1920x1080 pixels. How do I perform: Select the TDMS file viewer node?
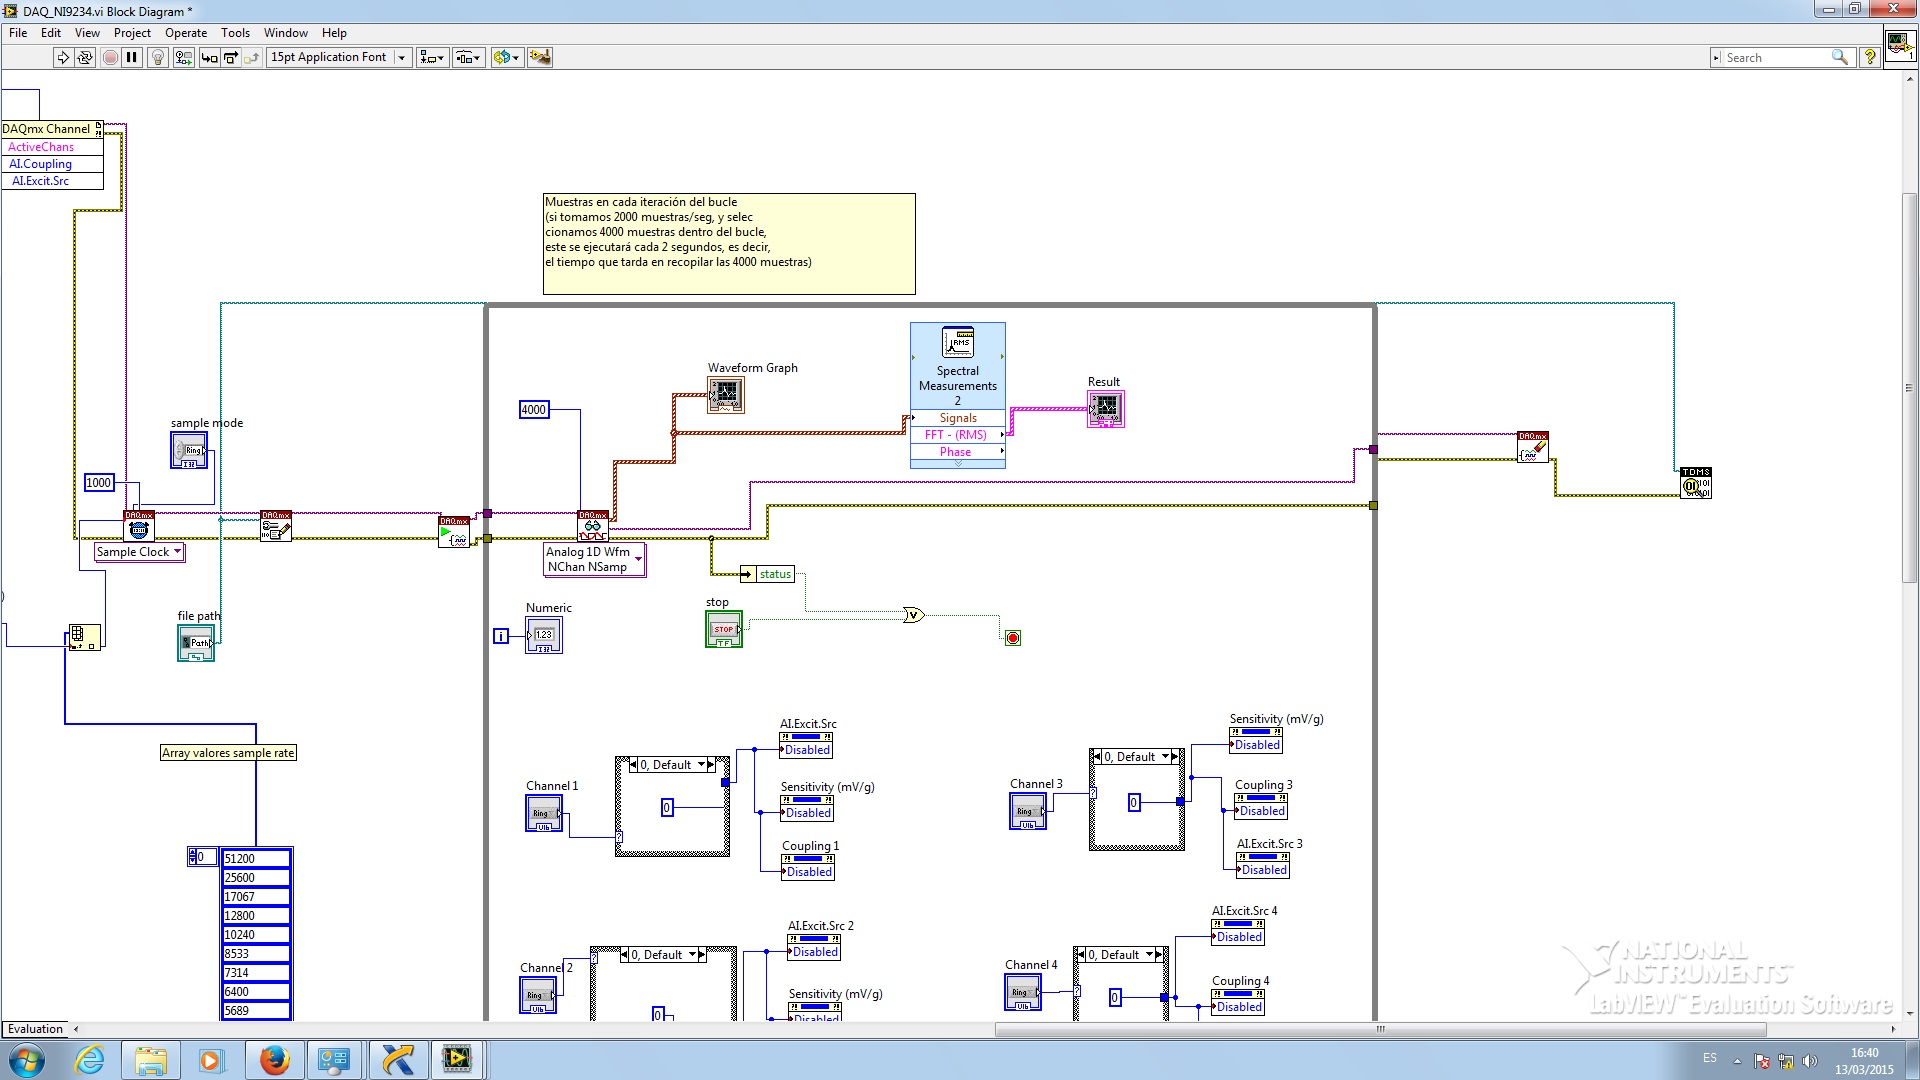click(1696, 483)
